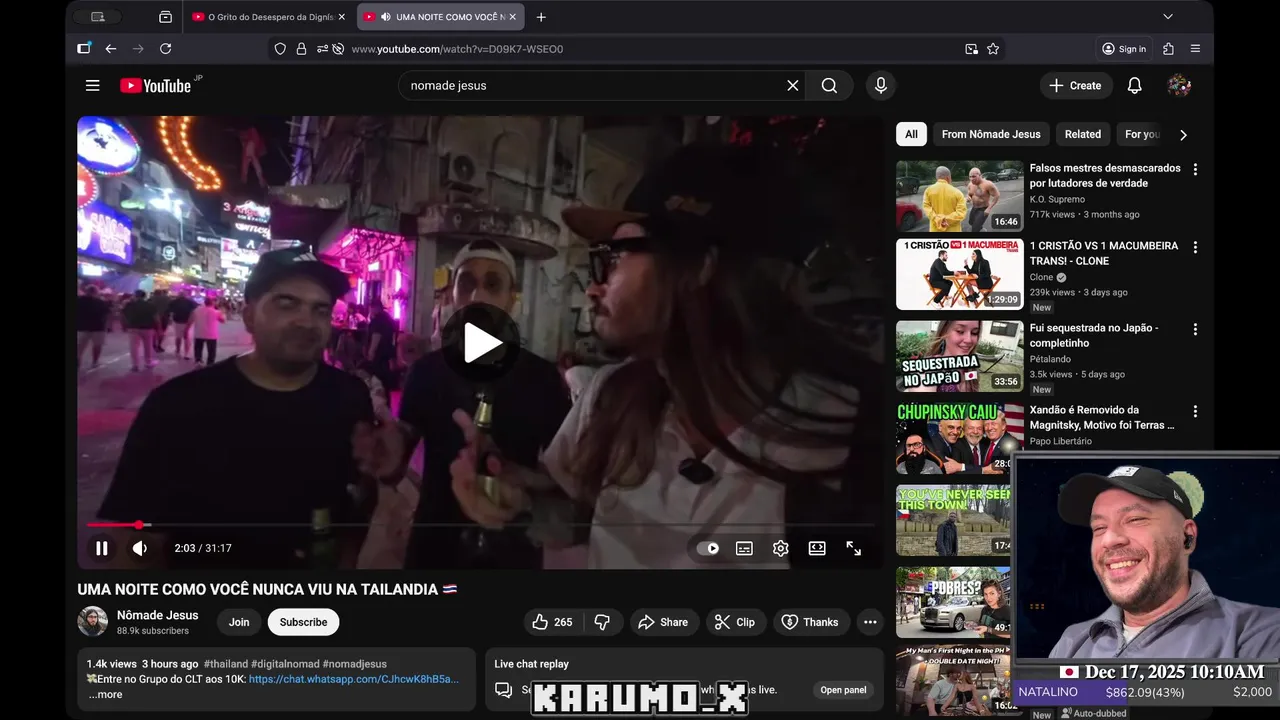Toggle autoplay switch in the player
The height and width of the screenshot is (720, 1280).
pos(708,548)
